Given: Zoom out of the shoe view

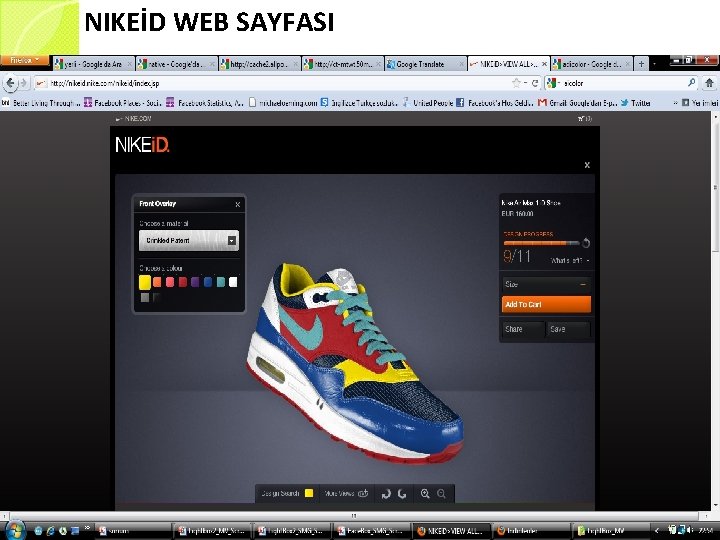Looking at the screenshot, I should 441,494.
